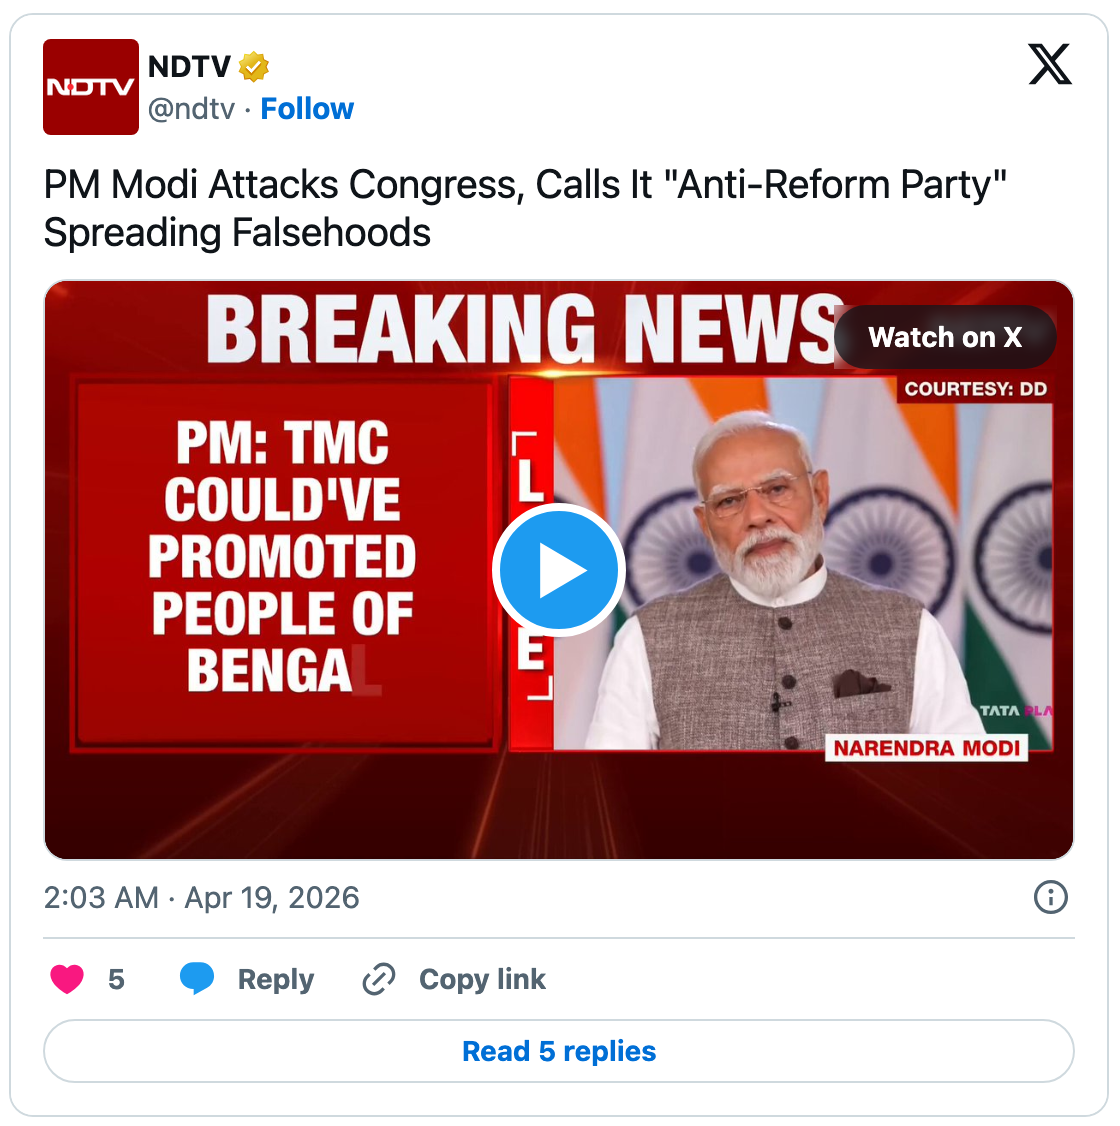Like the tweet with the heart icon
1120x1126 pixels.
pyautogui.click(x=67, y=979)
